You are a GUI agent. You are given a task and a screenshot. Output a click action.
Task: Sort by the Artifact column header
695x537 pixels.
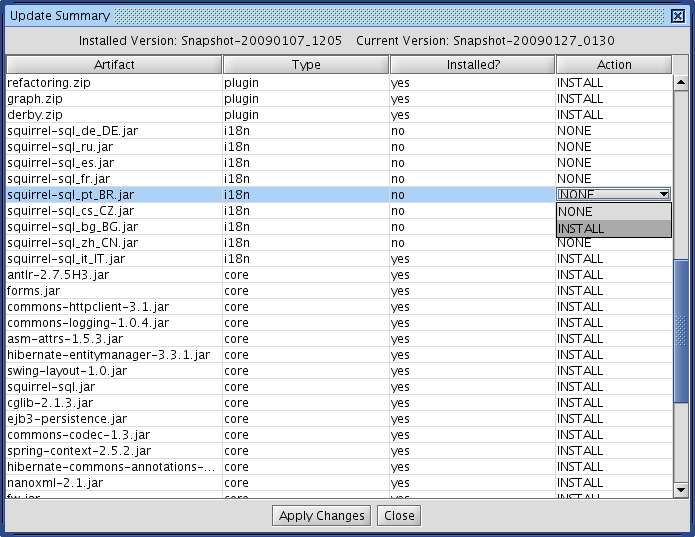point(114,65)
